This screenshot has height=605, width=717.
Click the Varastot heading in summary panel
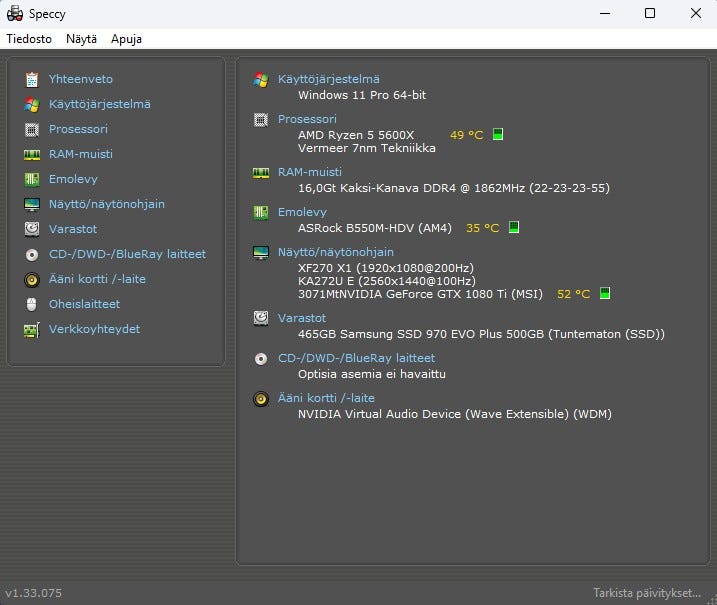302,318
